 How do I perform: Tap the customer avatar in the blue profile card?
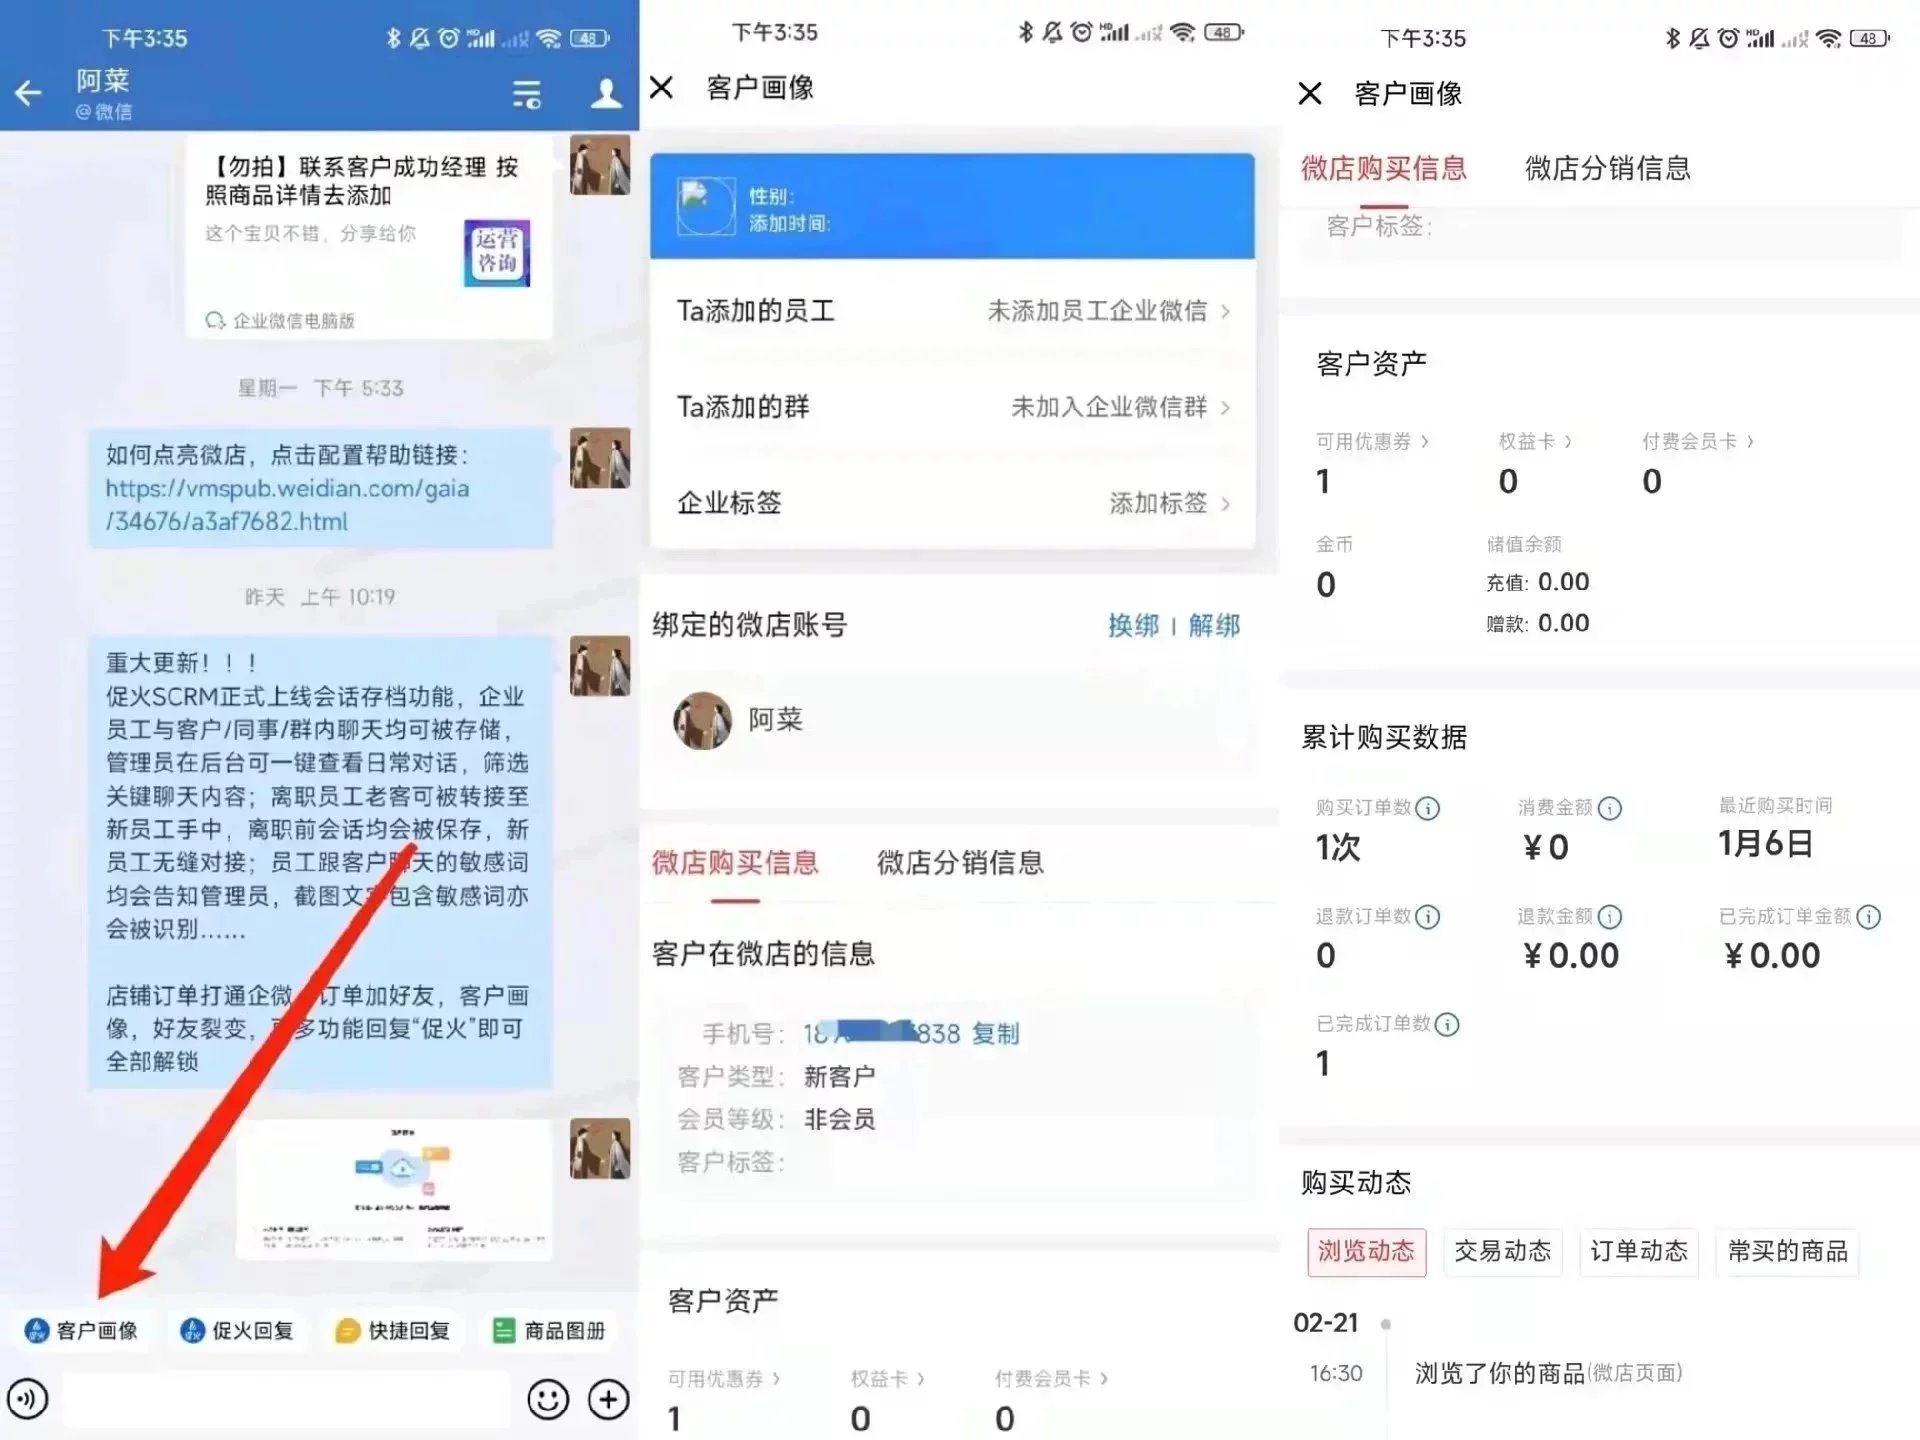[x=706, y=207]
